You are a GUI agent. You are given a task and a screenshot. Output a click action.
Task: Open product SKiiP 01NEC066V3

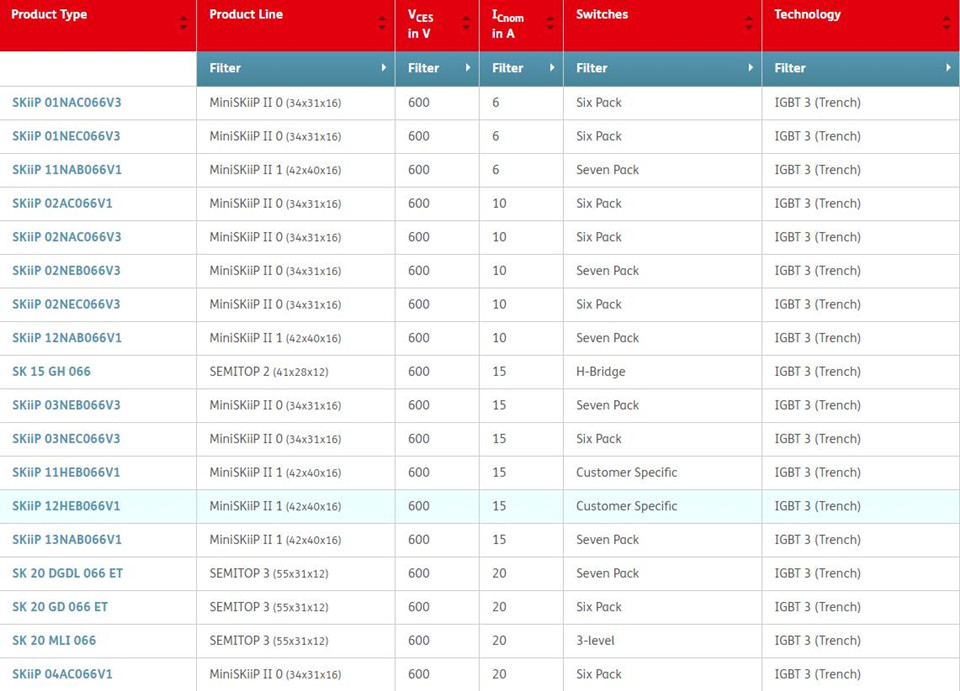[x=66, y=136]
